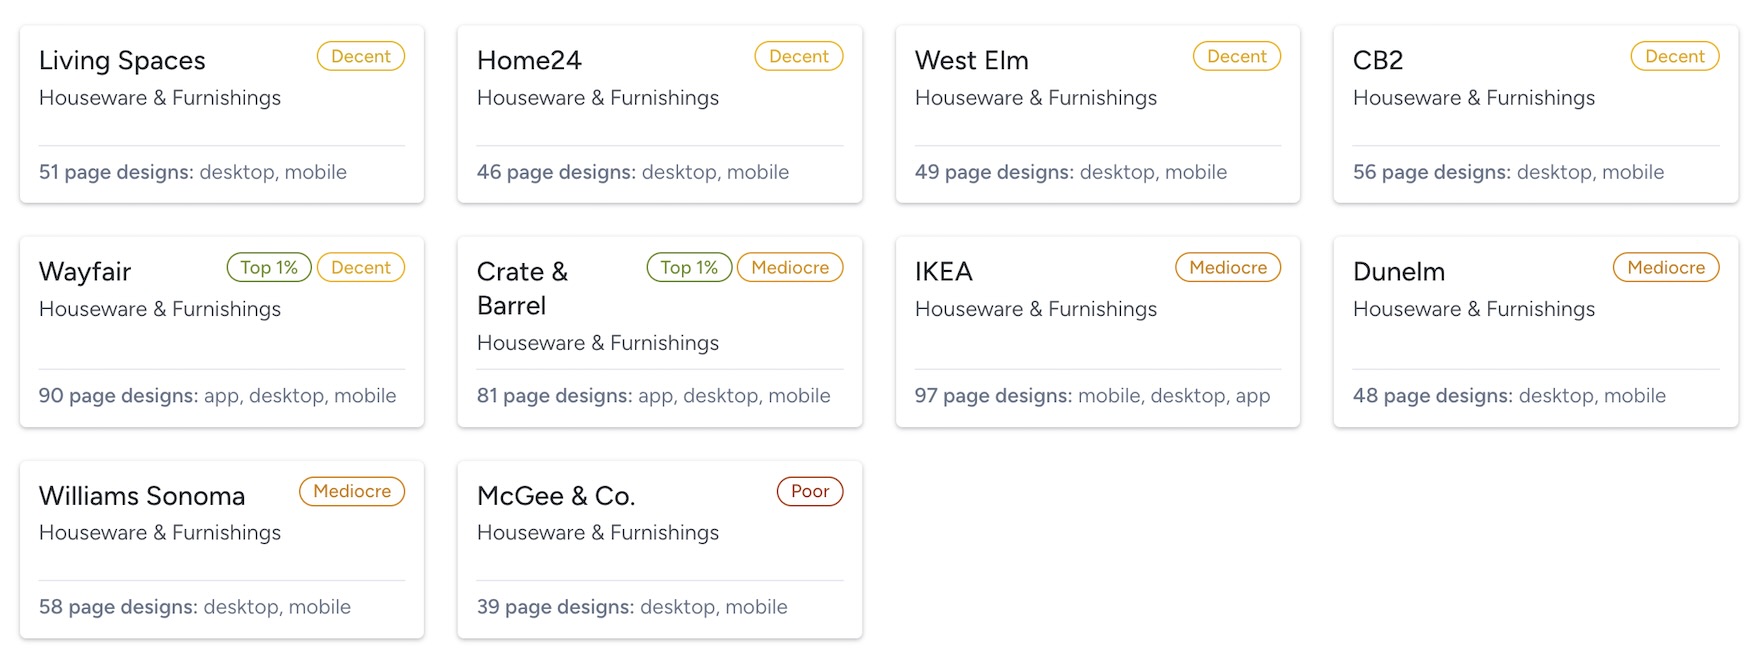Select the CB2 card title

tap(1377, 61)
